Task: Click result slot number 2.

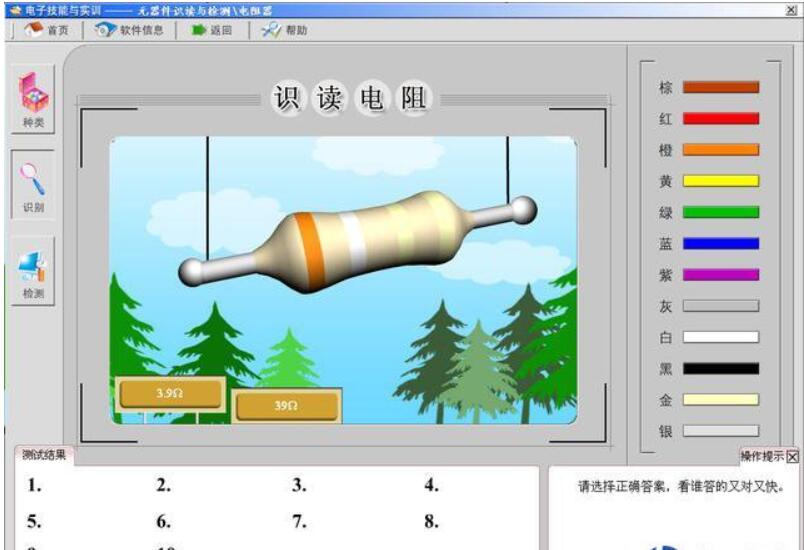Action: click(x=164, y=485)
